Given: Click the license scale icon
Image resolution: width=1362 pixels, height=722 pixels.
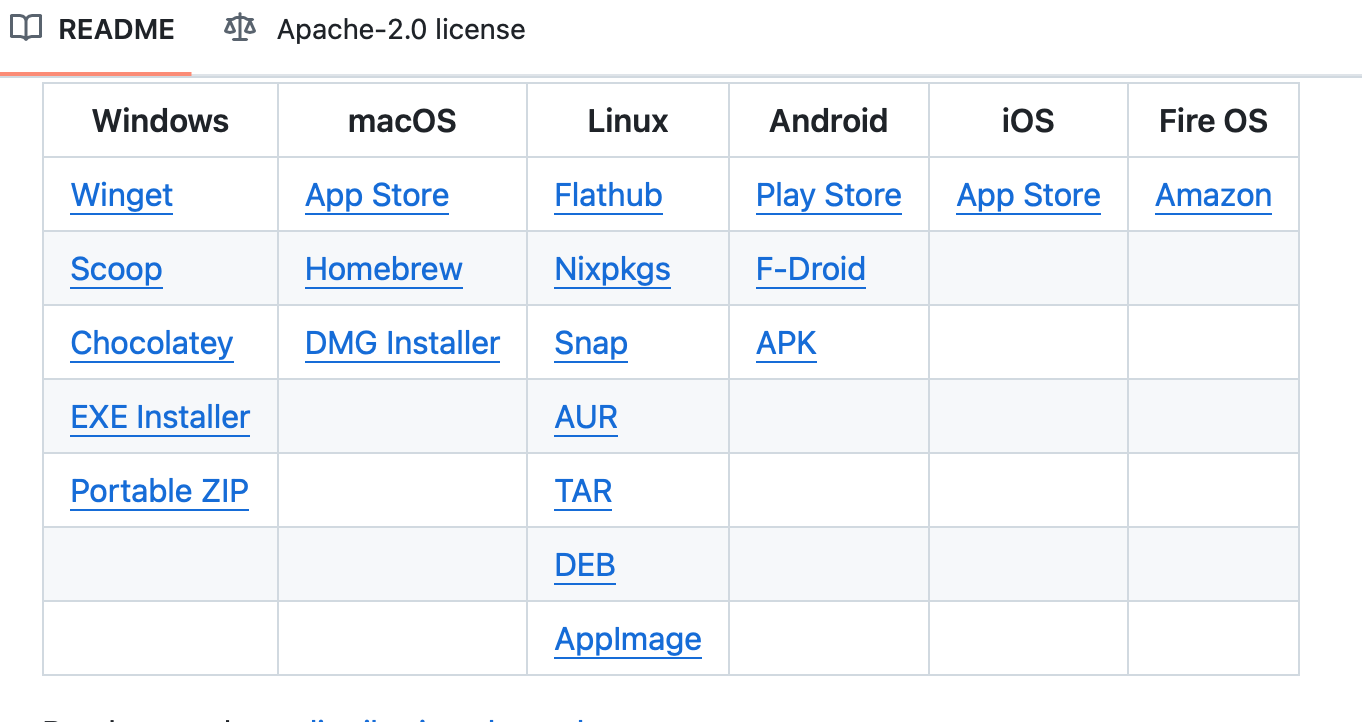Looking at the screenshot, I should 240,30.
